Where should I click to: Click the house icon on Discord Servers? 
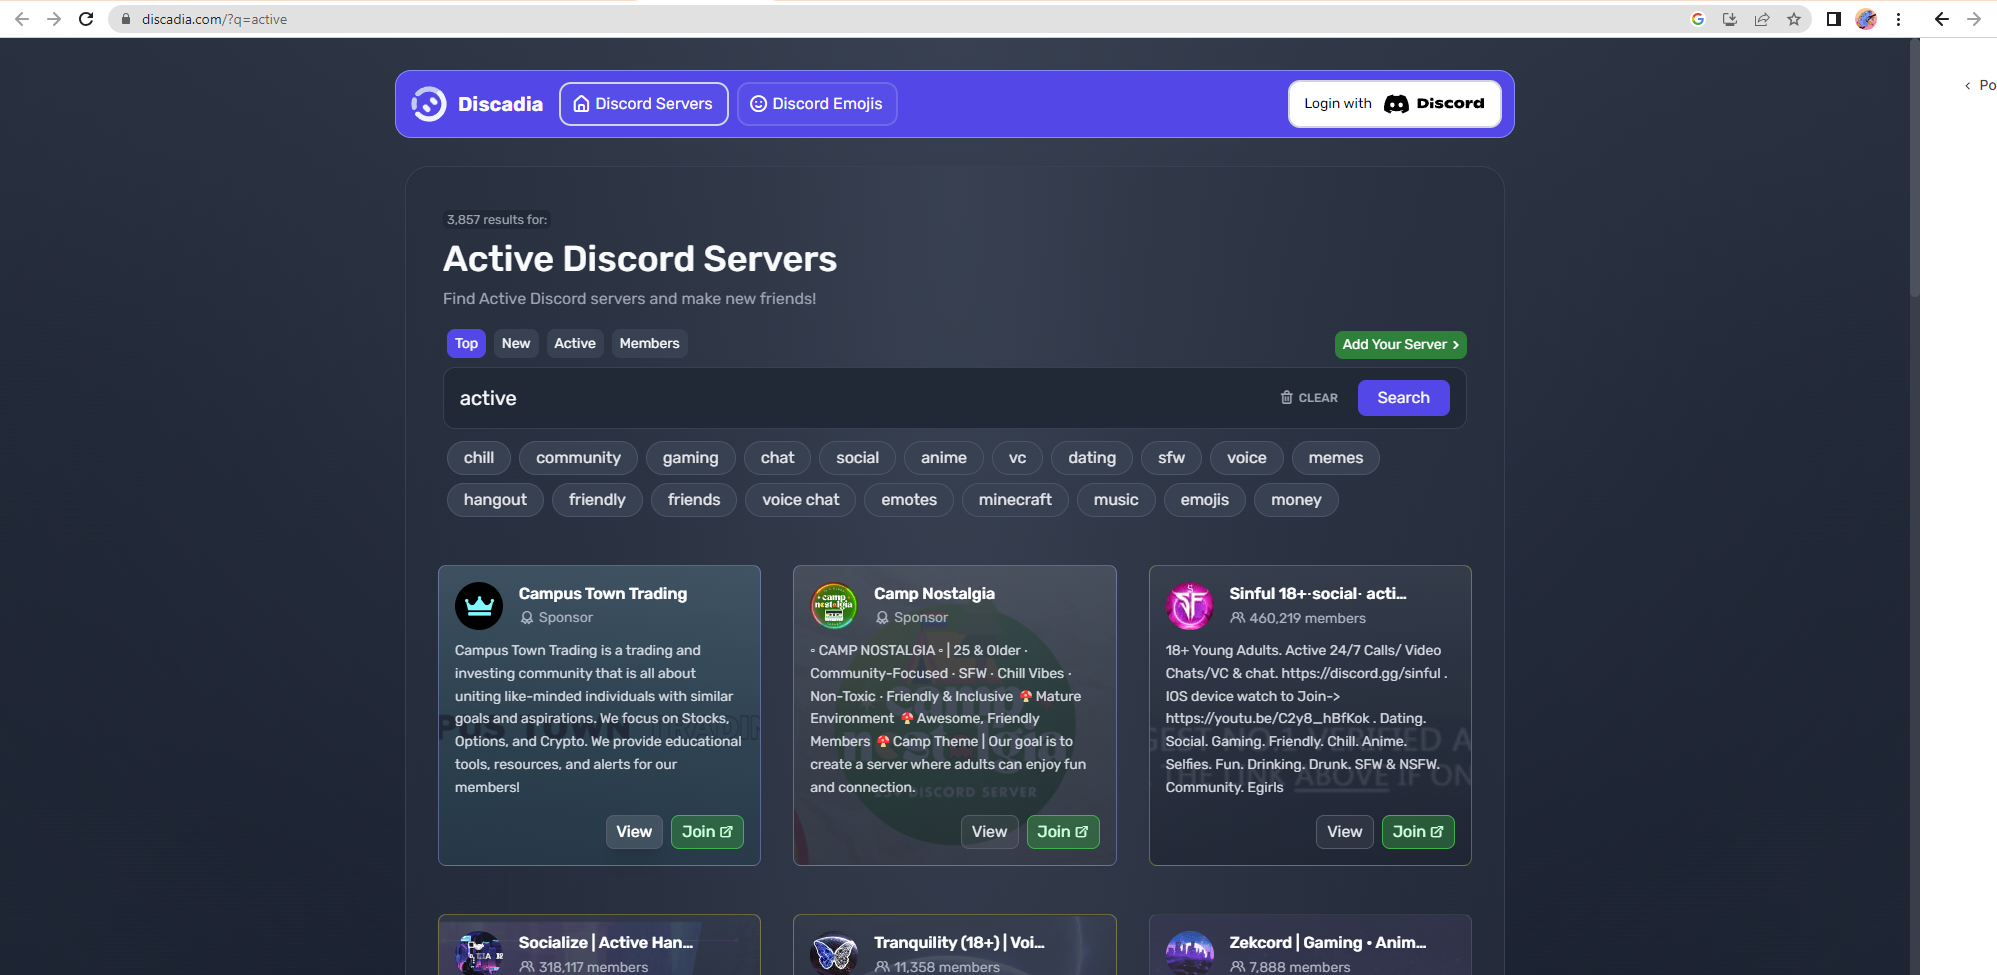click(x=581, y=104)
